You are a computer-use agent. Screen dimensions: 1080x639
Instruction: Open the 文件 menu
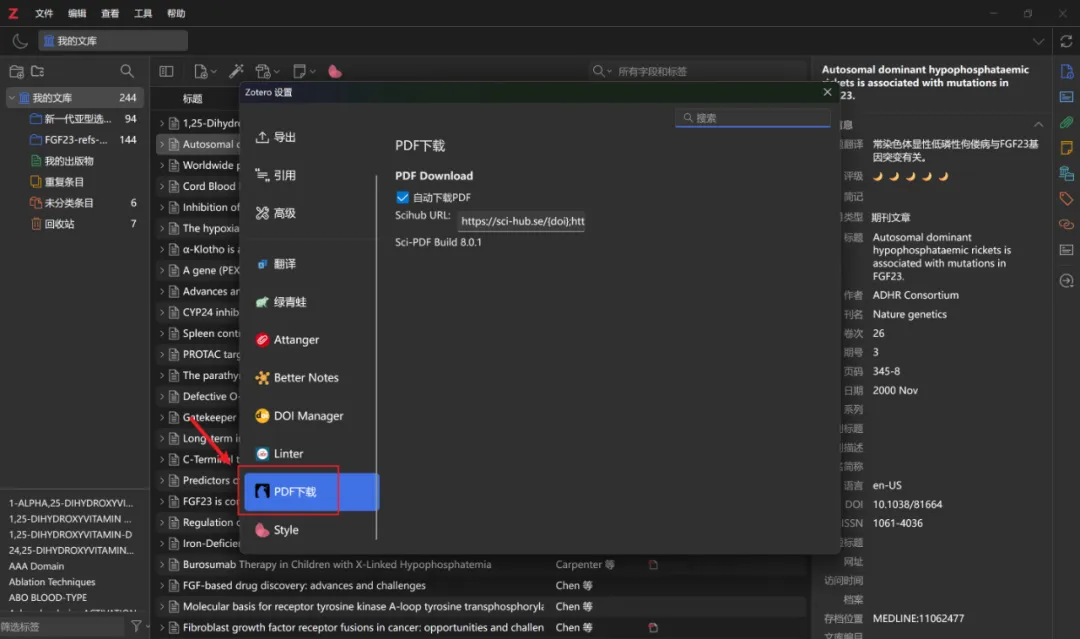pyautogui.click(x=44, y=13)
